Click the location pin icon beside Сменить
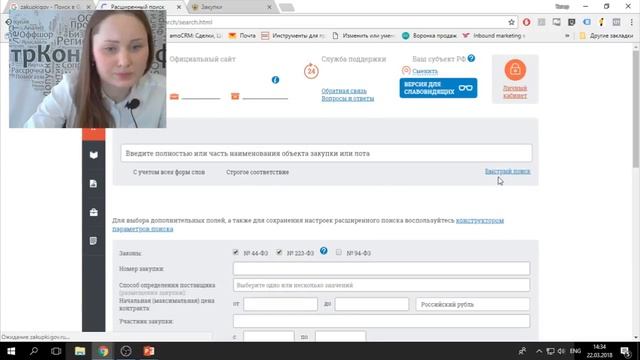 click(x=406, y=71)
